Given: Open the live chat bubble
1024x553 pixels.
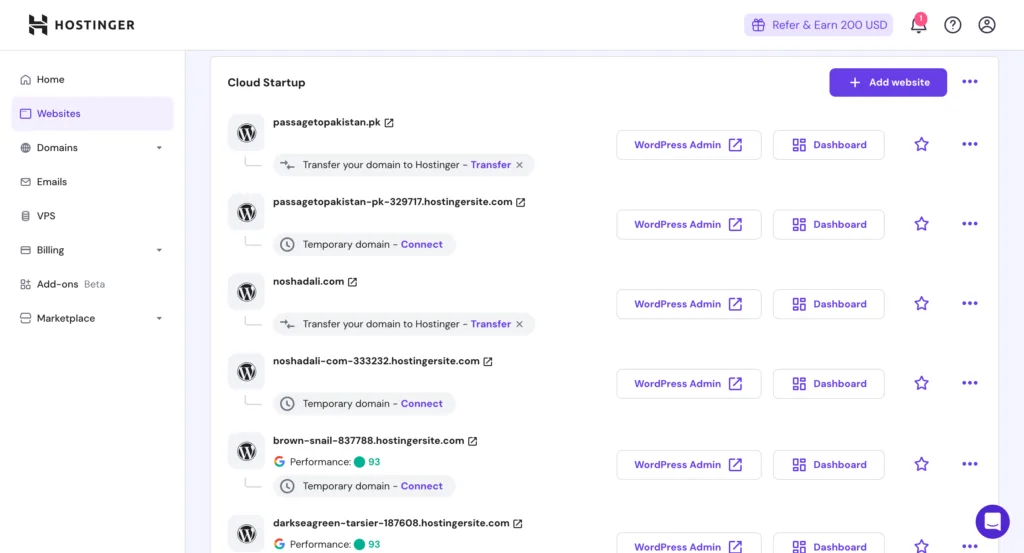Looking at the screenshot, I should point(992,521).
